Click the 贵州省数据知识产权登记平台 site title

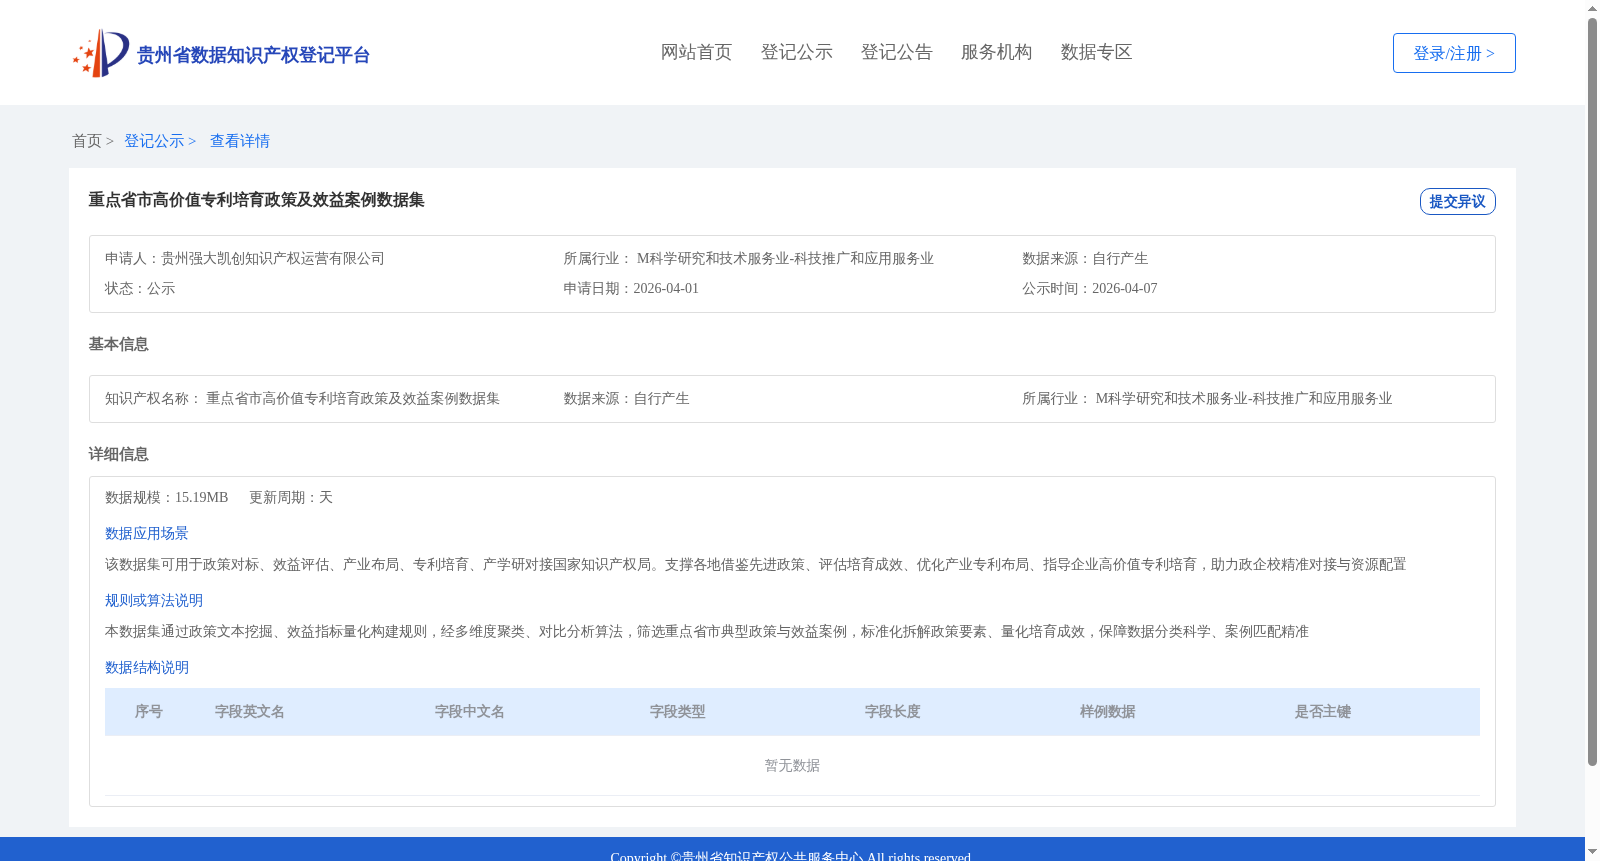253,55
